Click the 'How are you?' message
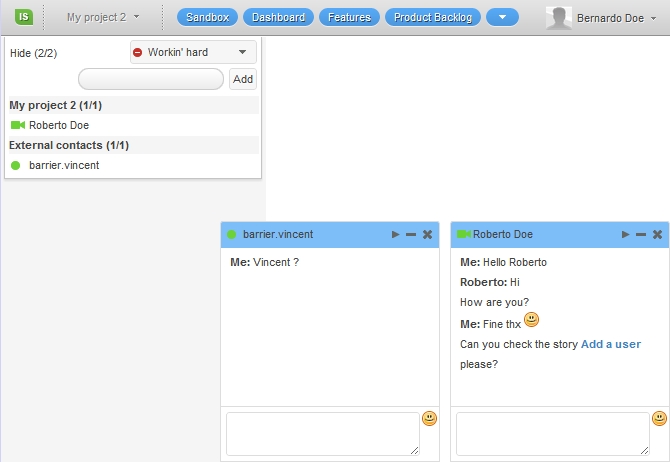This screenshot has height=462, width=670. 494,302
